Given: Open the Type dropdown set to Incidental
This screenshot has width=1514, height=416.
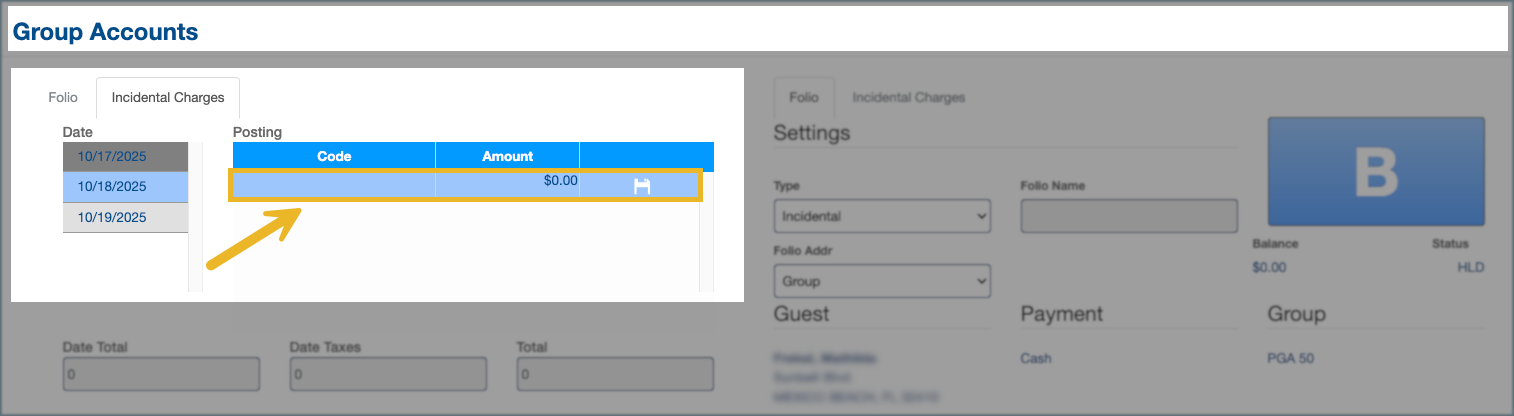Looking at the screenshot, I should (x=882, y=216).
